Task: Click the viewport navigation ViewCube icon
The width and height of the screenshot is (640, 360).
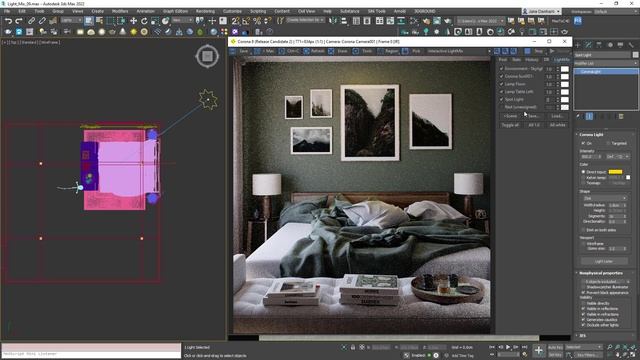Action: (207, 56)
